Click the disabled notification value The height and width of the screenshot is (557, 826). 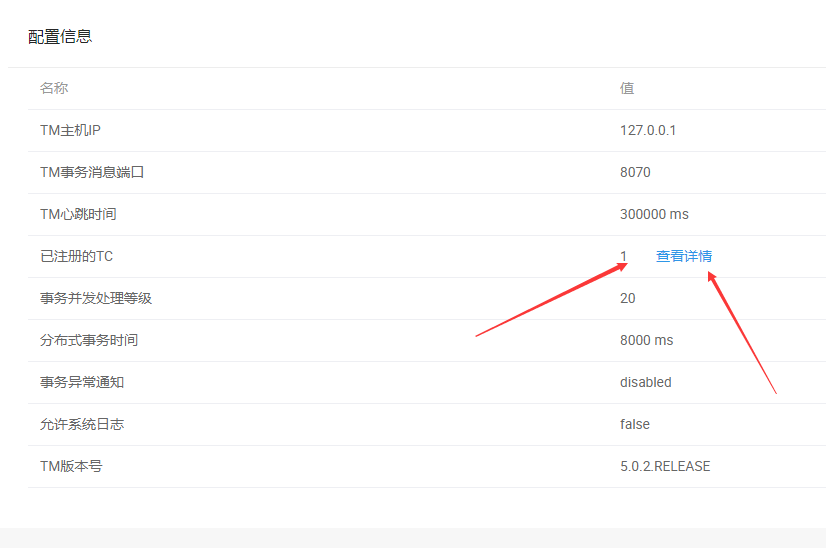645,382
